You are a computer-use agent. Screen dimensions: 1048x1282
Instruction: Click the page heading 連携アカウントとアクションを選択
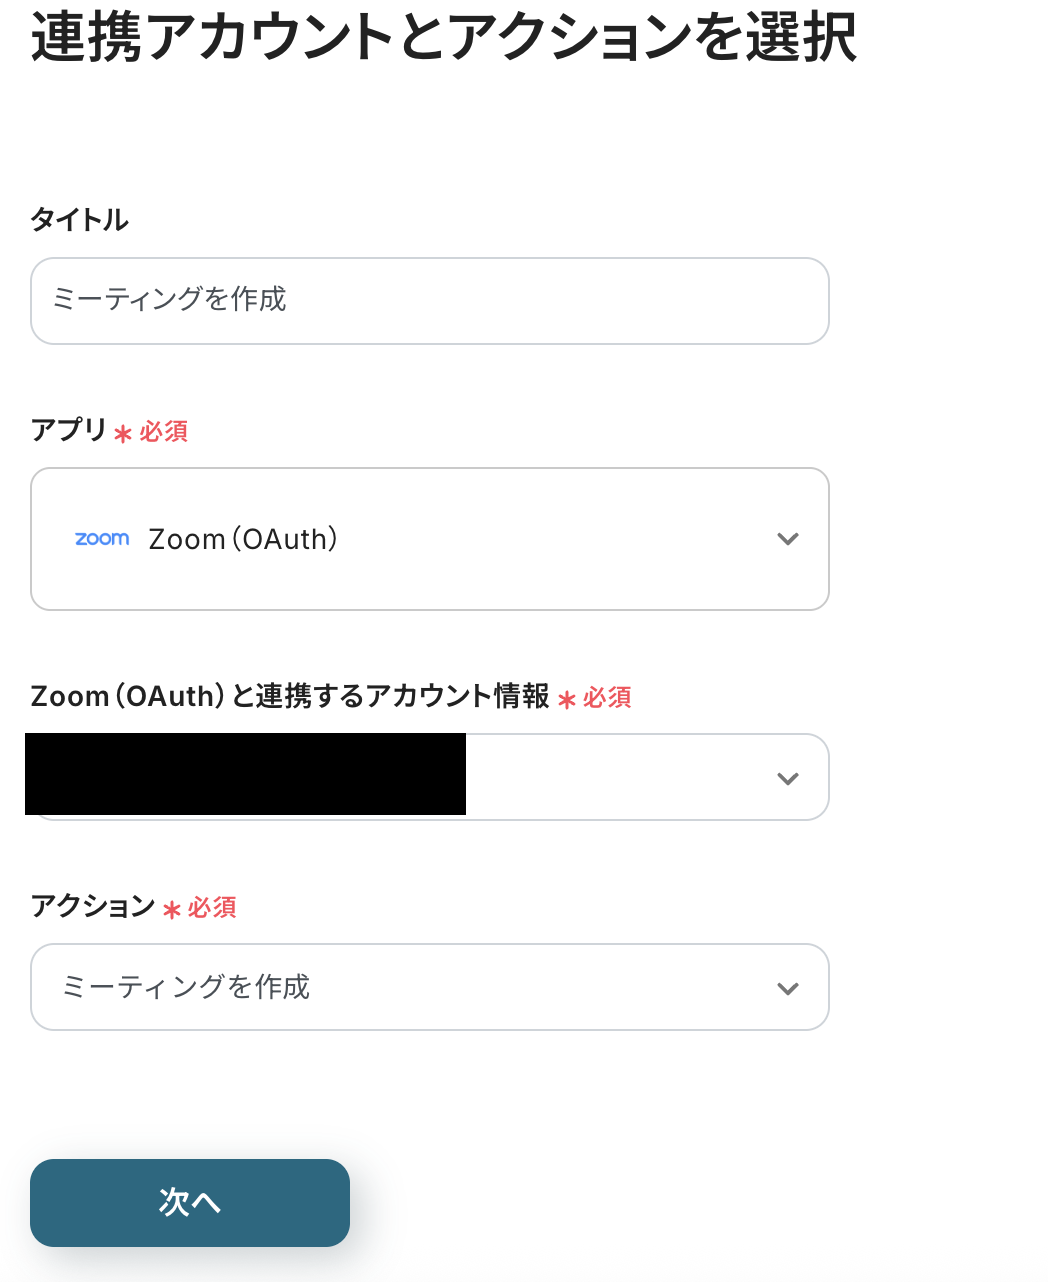443,38
